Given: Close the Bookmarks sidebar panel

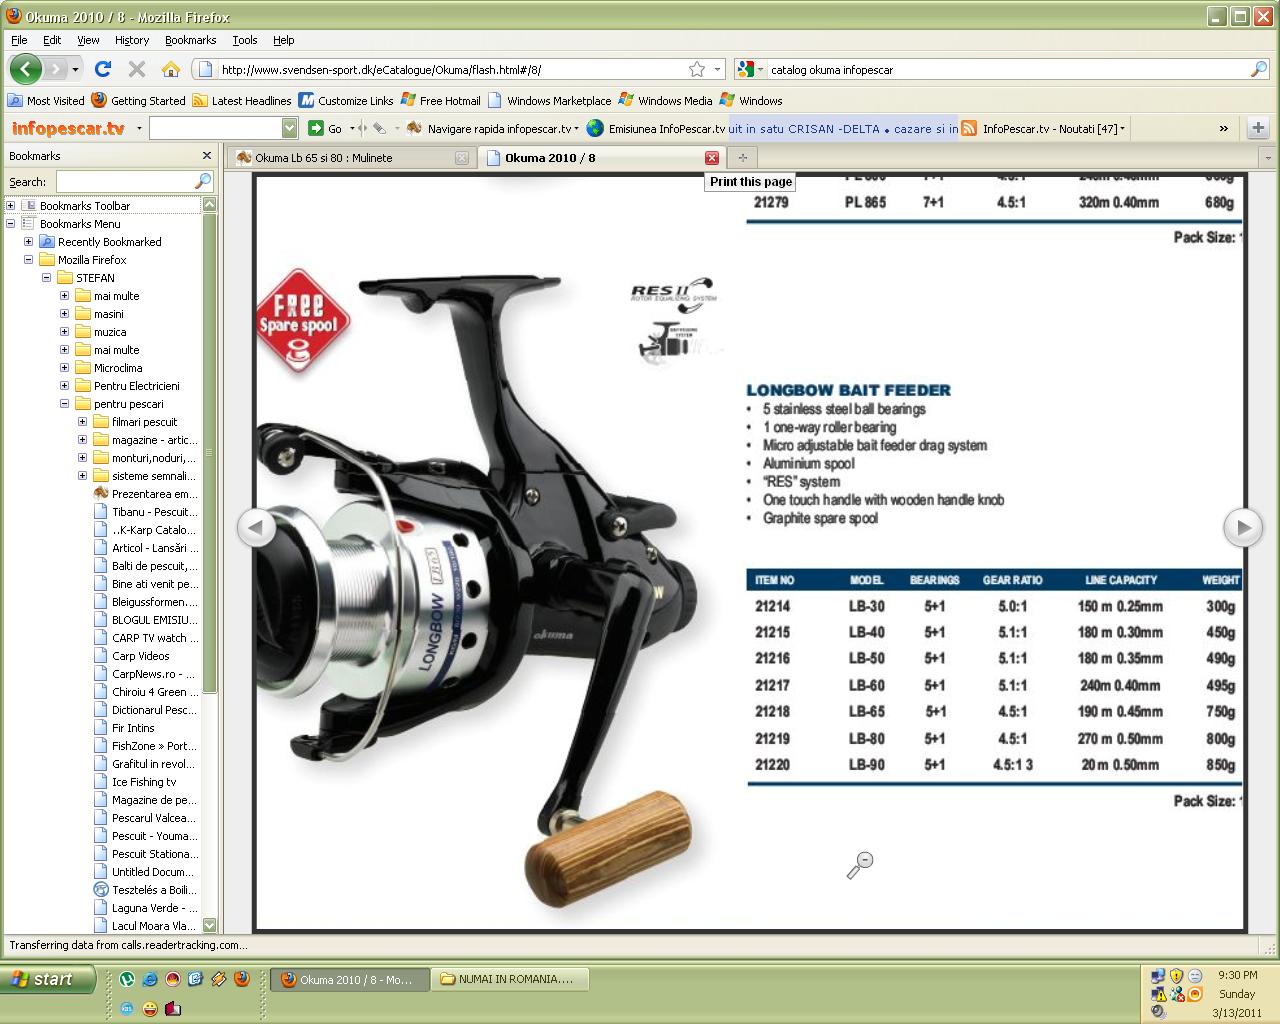Looking at the screenshot, I should tap(207, 156).
